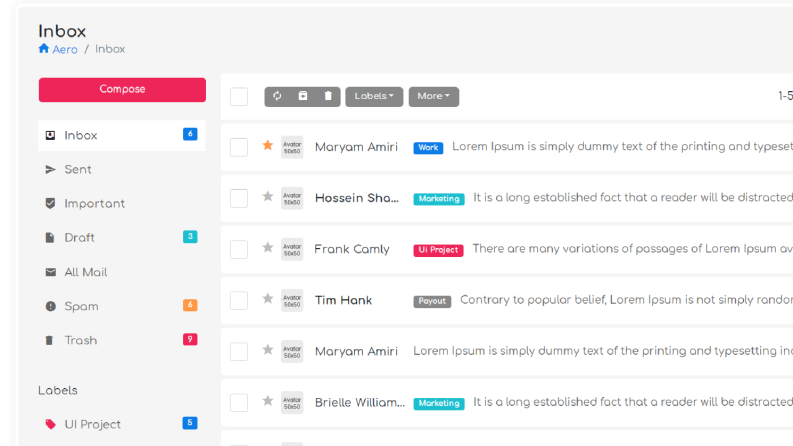The height and width of the screenshot is (446, 793).
Task: Open email starting 'There are many variations'
Action: click(632, 249)
